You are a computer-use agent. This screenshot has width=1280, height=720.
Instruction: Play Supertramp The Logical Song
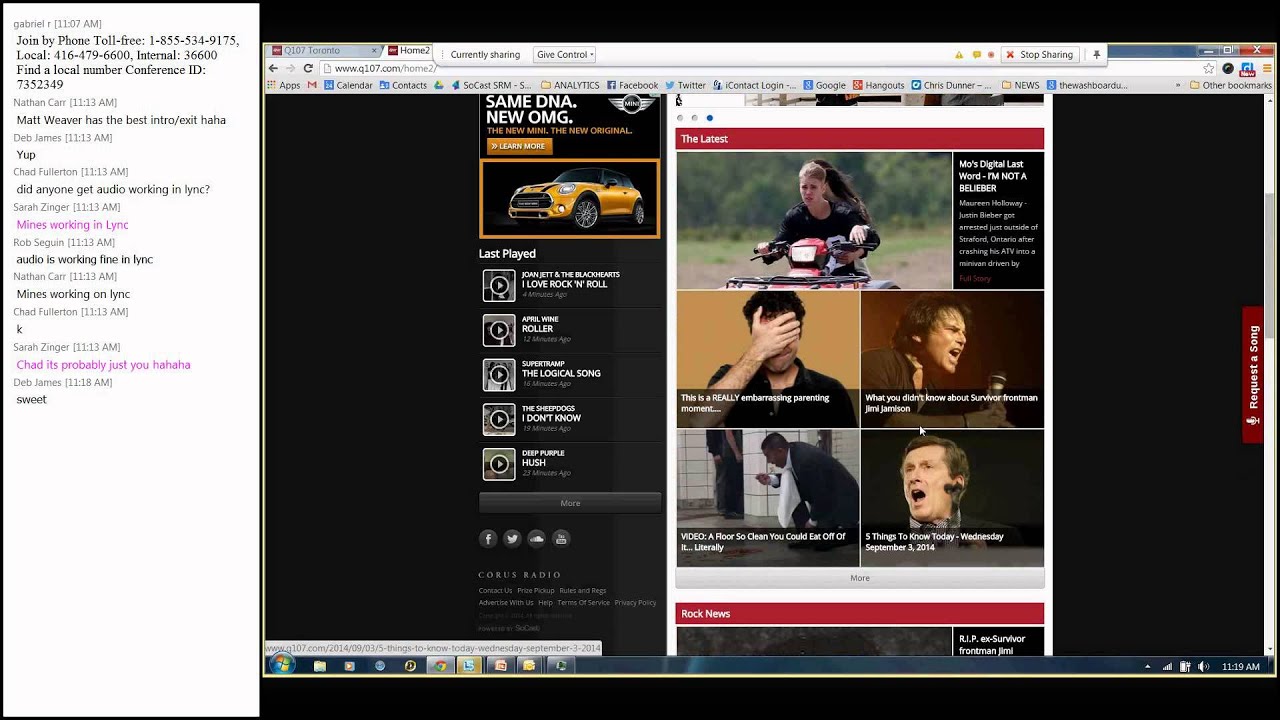click(x=499, y=375)
